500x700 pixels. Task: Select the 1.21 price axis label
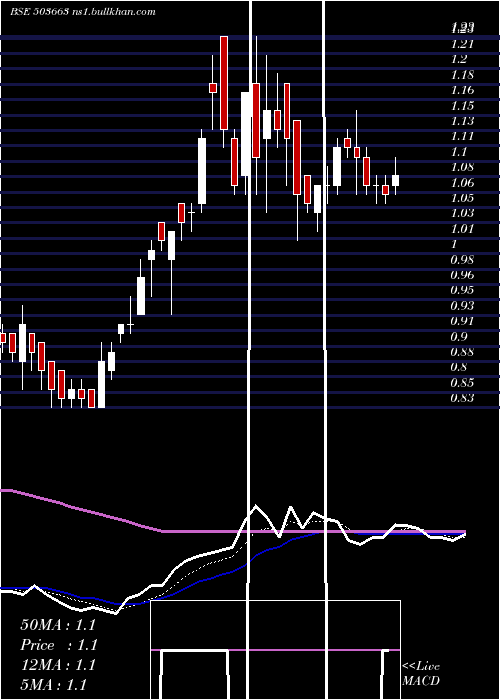click(x=462, y=44)
